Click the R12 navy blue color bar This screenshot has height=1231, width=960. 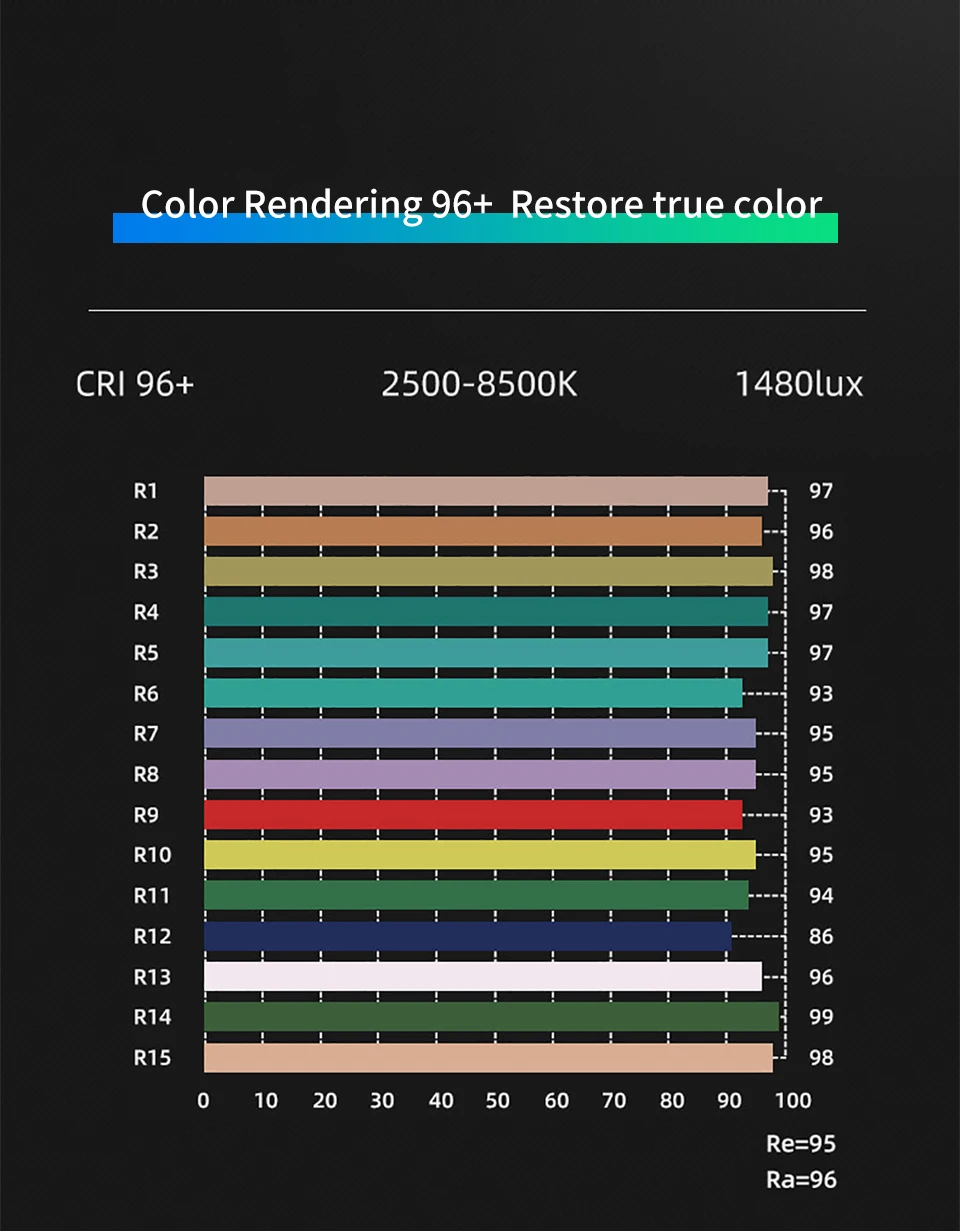pos(468,936)
